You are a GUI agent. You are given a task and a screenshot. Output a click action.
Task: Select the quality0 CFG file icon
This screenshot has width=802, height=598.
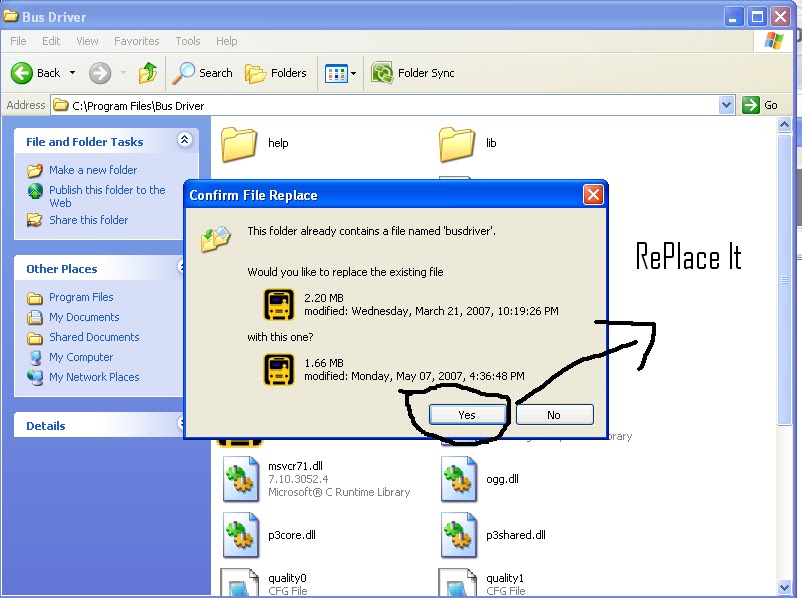point(239,582)
